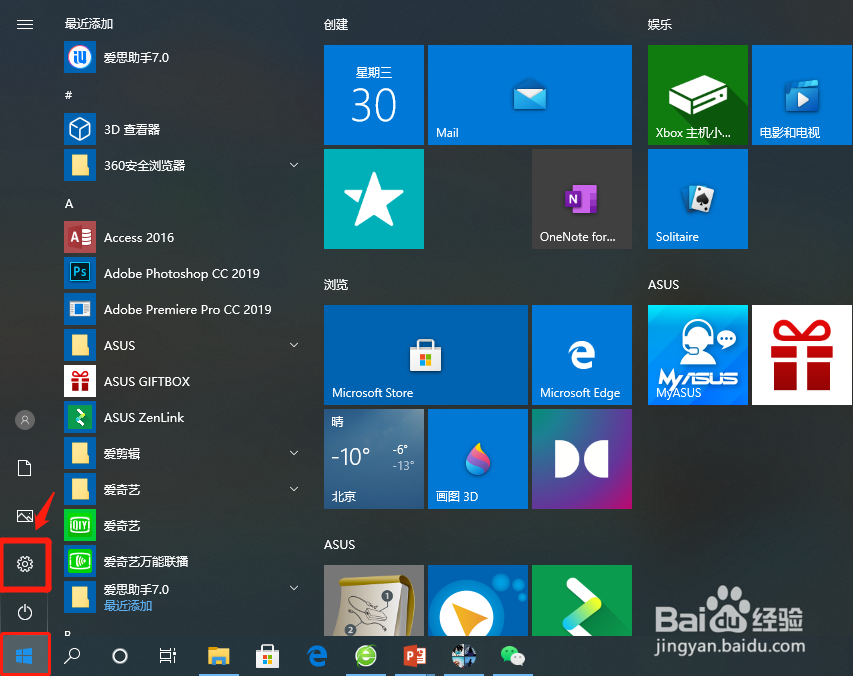Open the Microsoft Edge tile
The image size is (853, 676).
pos(582,355)
